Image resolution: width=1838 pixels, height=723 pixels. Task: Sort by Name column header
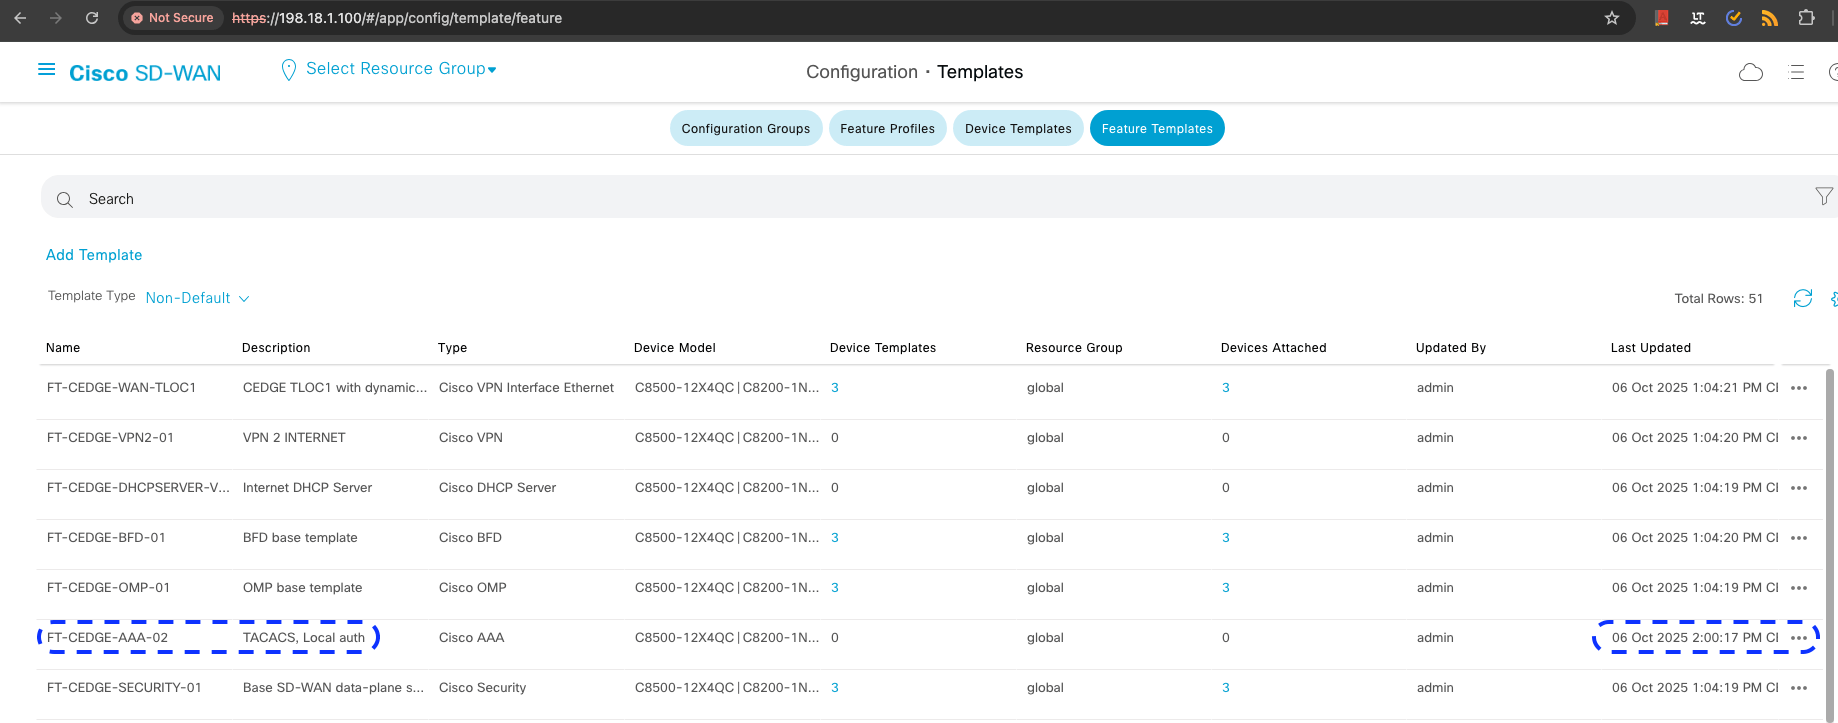(x=63, y=348)
